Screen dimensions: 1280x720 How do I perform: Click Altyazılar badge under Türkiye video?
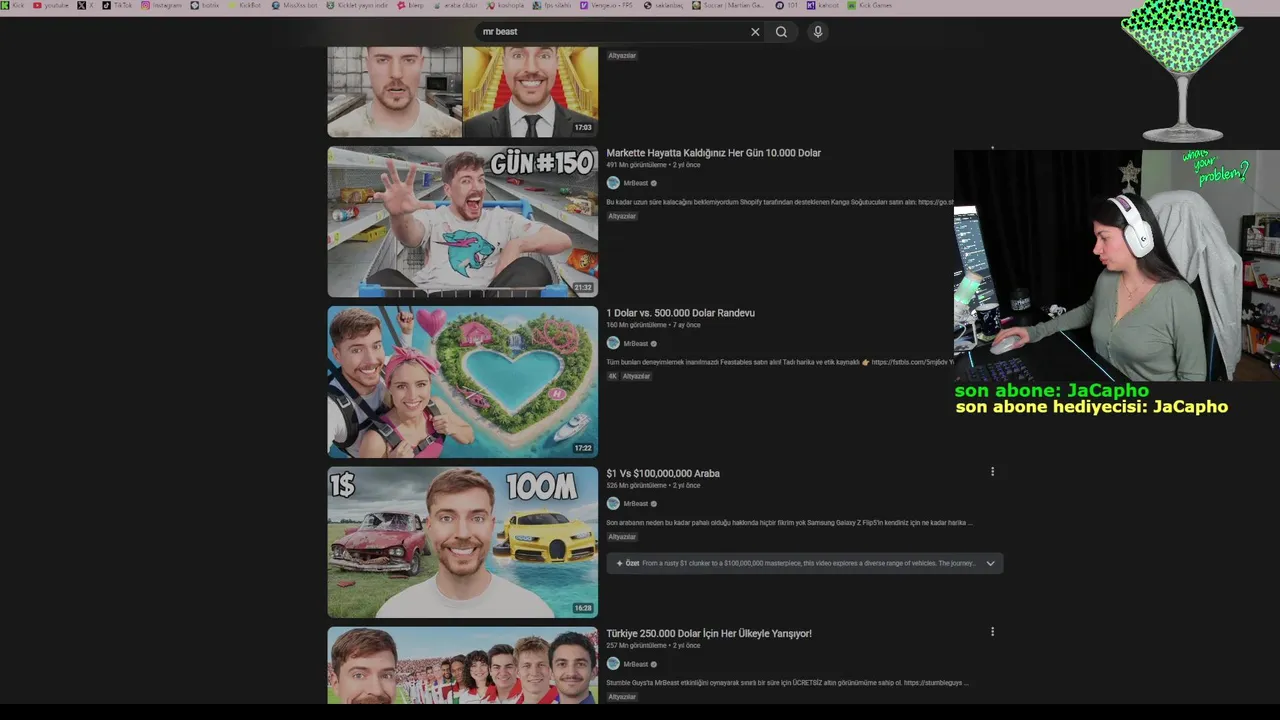622,697
